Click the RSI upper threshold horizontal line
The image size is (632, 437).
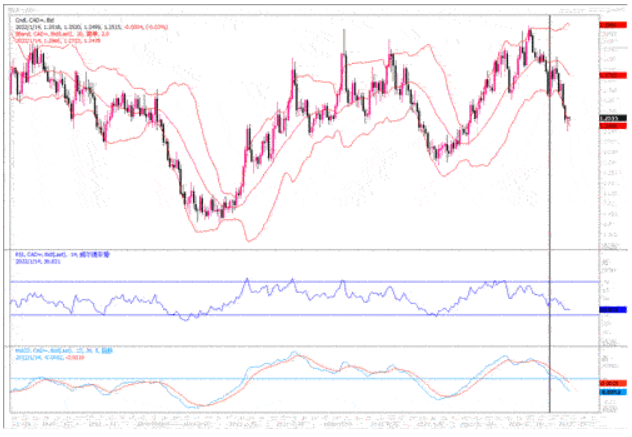pos(300,282)
